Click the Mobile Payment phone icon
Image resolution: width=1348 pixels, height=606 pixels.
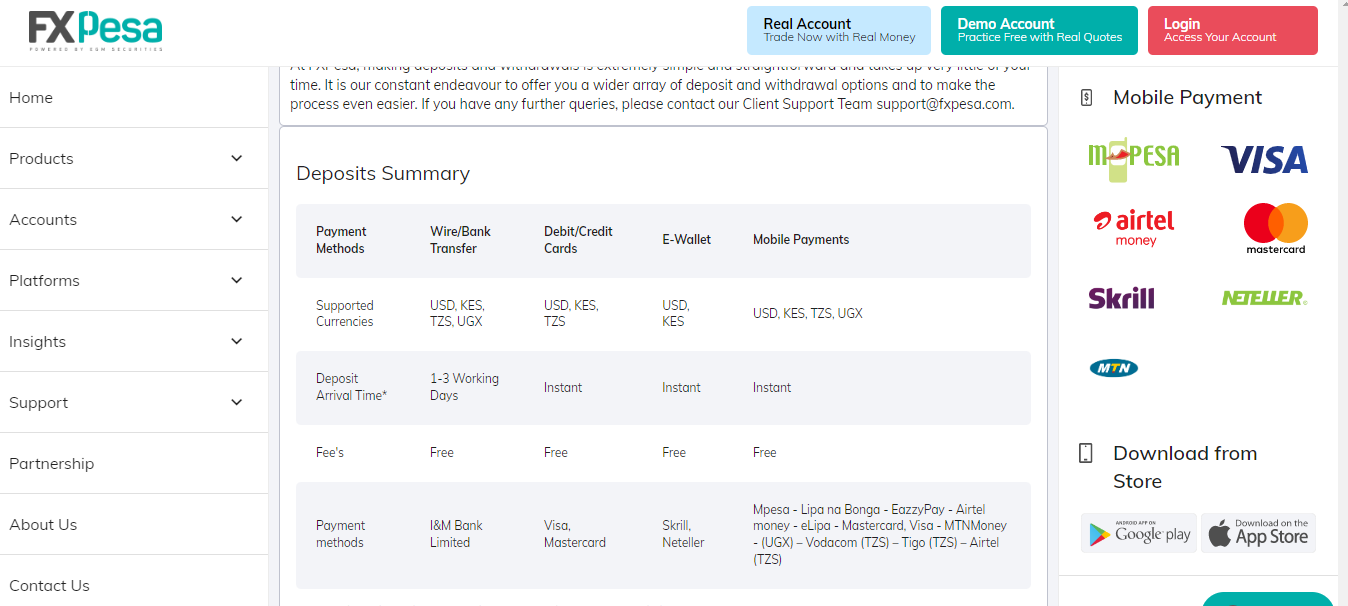click(1086, 97)
